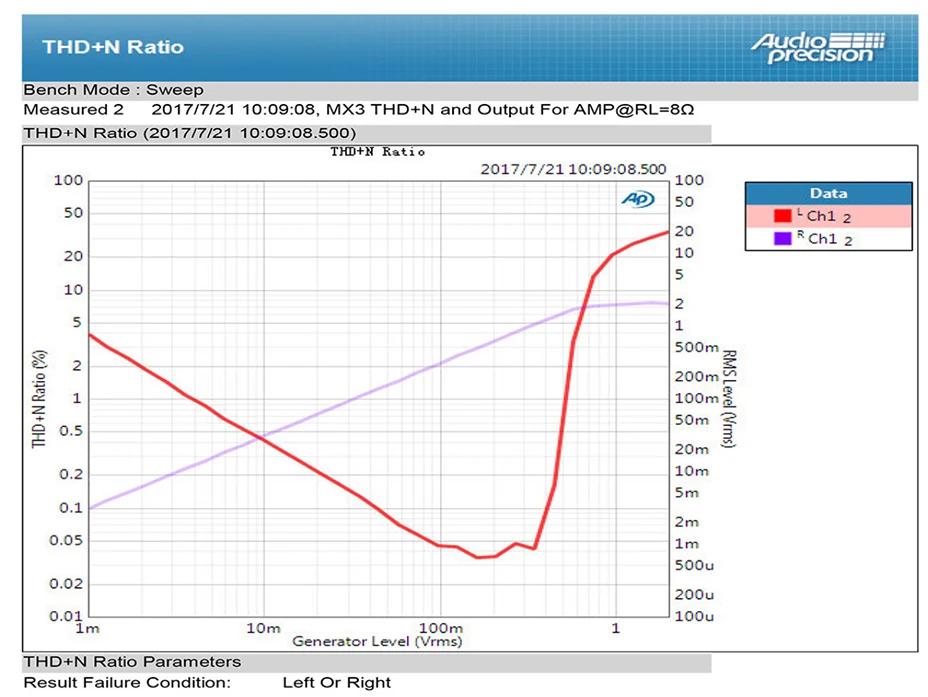Click the AP watermark logo inside graph
928x697 pixels.
click(638, 199)
